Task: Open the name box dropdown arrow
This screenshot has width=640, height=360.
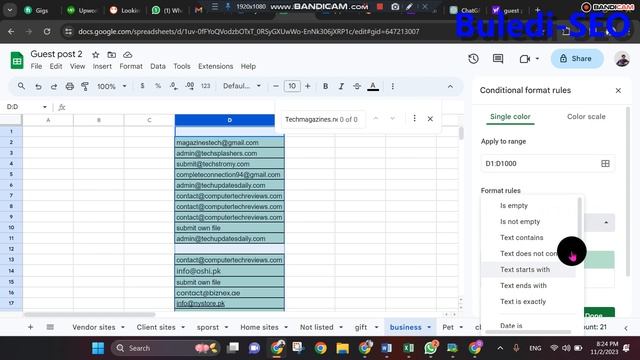Action: click(44, 107)
